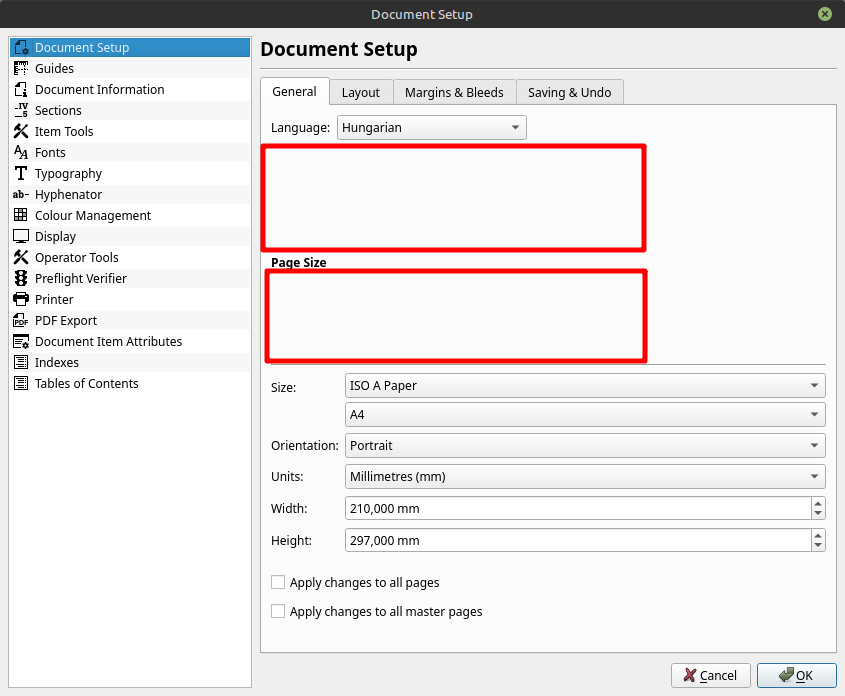Select the Preflight Verifier traffic light icon

click(20, 278)
